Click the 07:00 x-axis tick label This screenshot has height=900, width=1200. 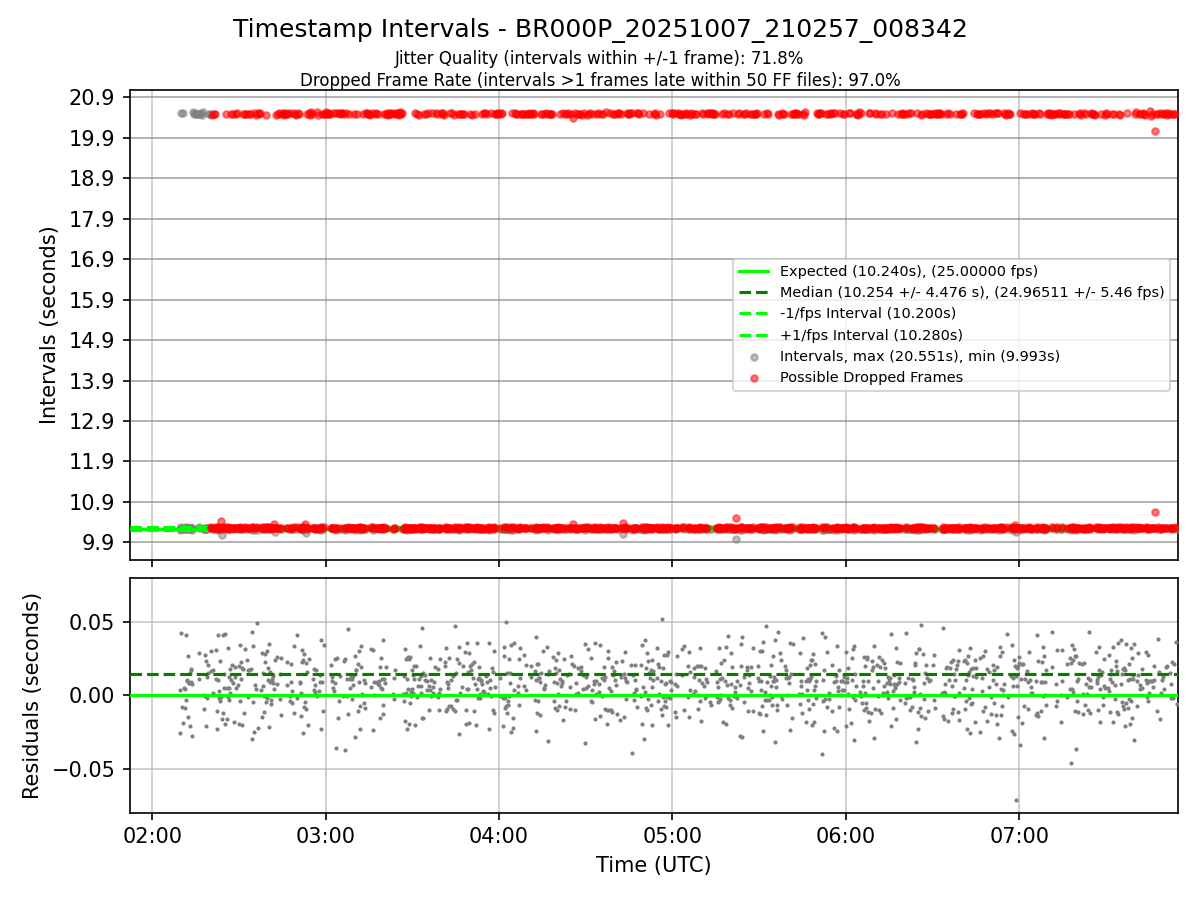(1018, 834)
